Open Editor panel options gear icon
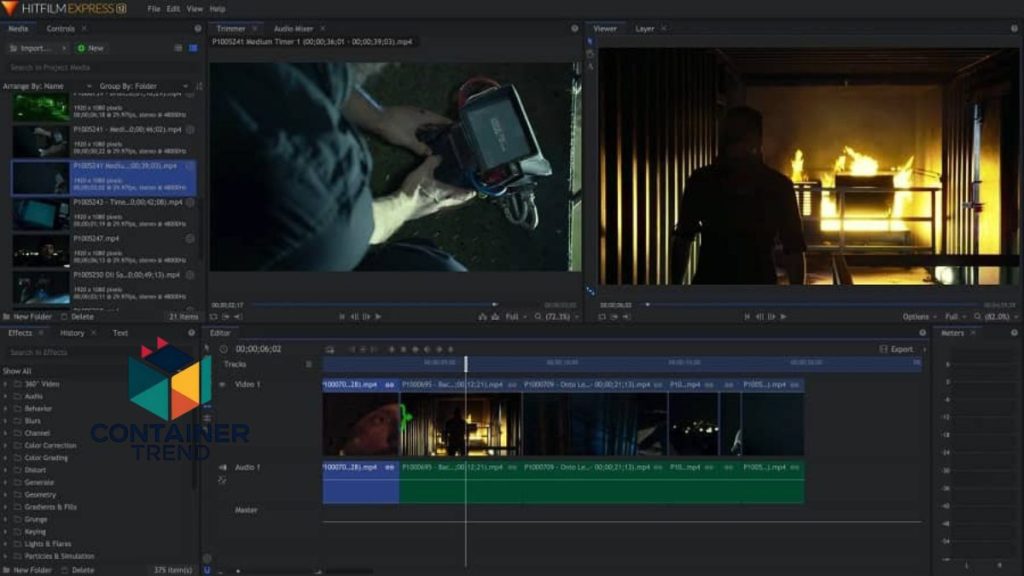The image size is (1024, 576). 923,333
